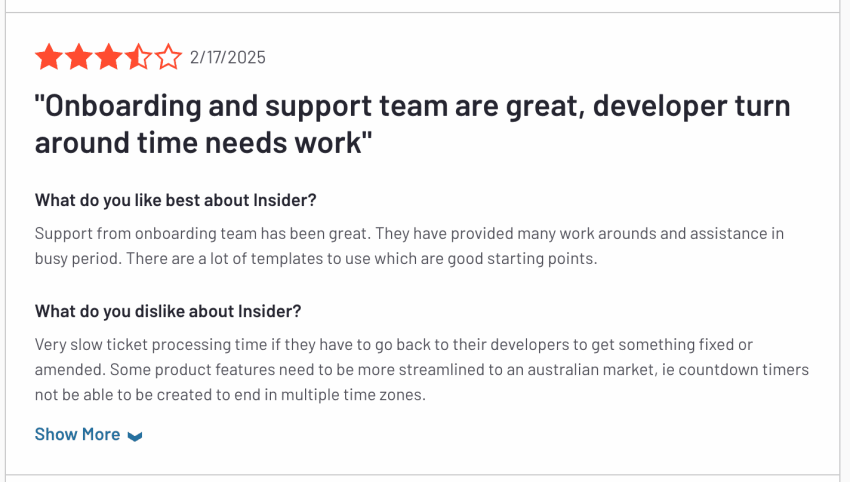Click the second title line "around time needs work"

[x=204, y=143]
